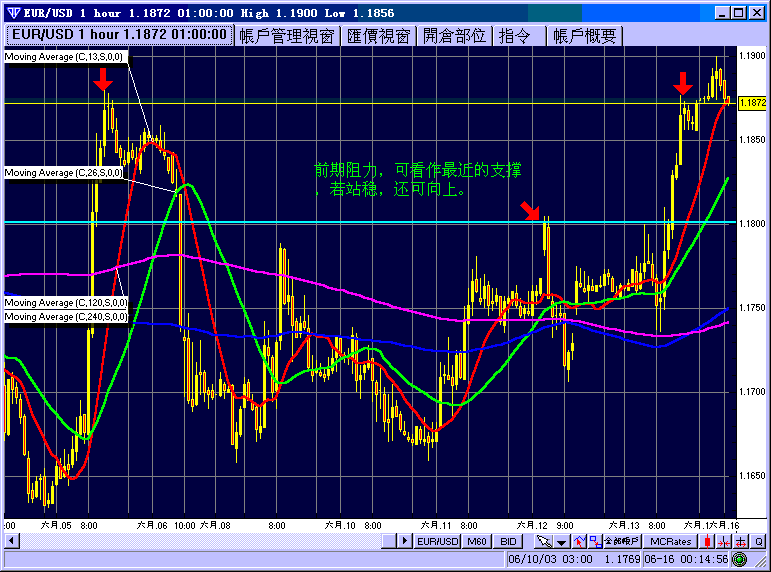Open the cursor tool dropdown arrow
Image resolution: width=771 pixels, height=572 pixels.
562,542
